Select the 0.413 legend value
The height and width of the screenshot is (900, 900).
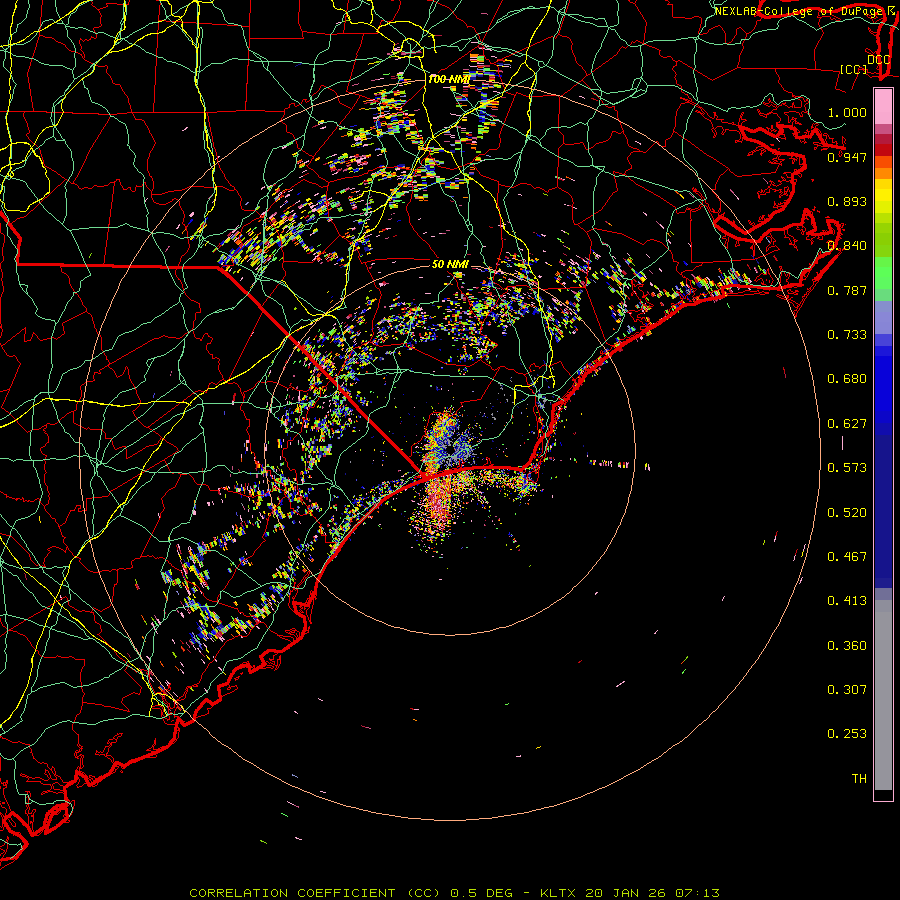[847, 601]
